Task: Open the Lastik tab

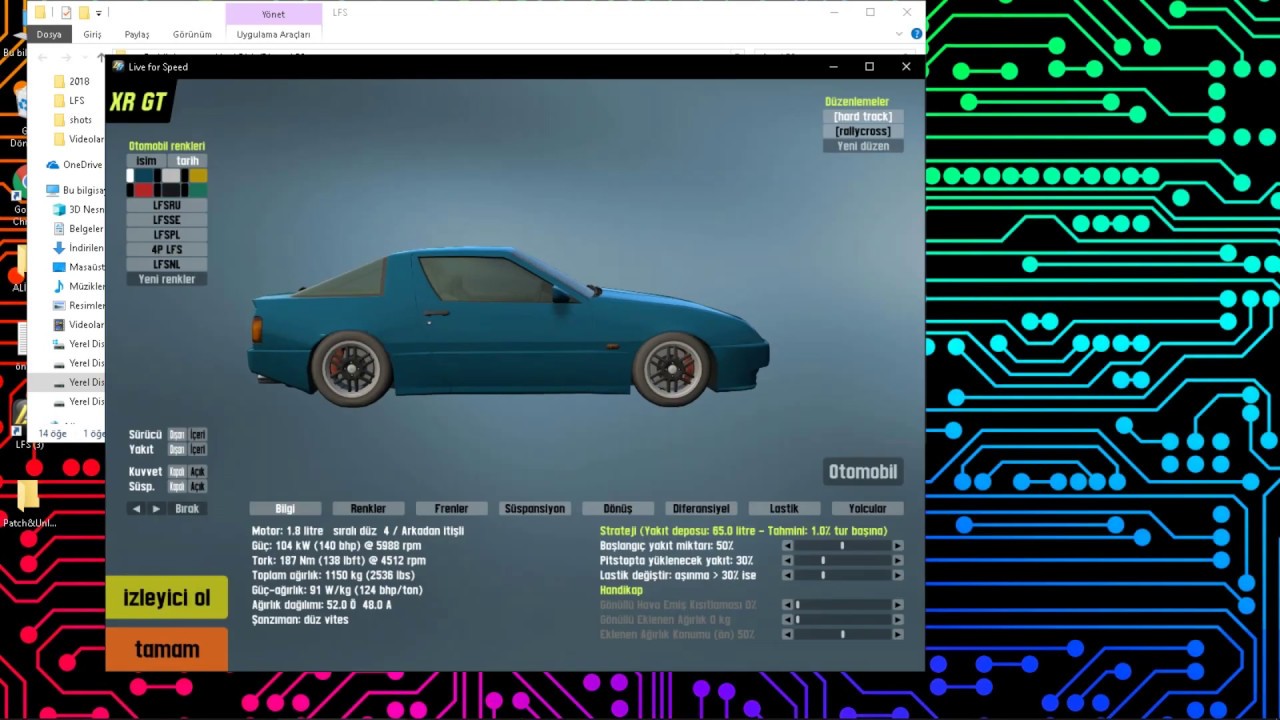Action: 784,509
